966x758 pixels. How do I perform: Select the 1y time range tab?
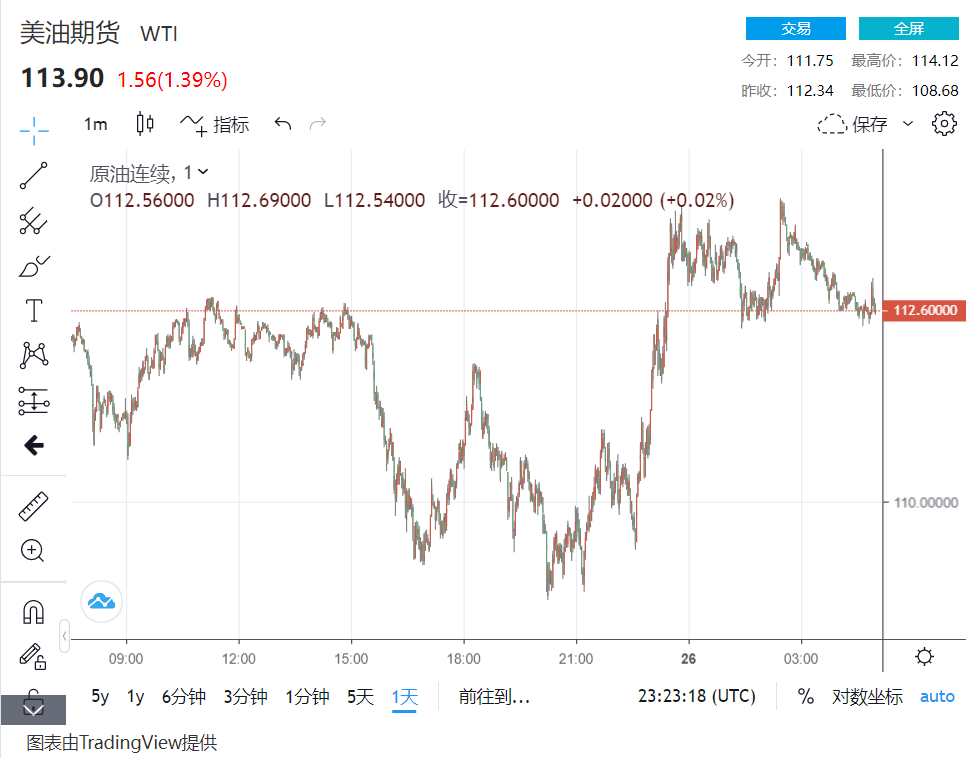pos(135,696)
